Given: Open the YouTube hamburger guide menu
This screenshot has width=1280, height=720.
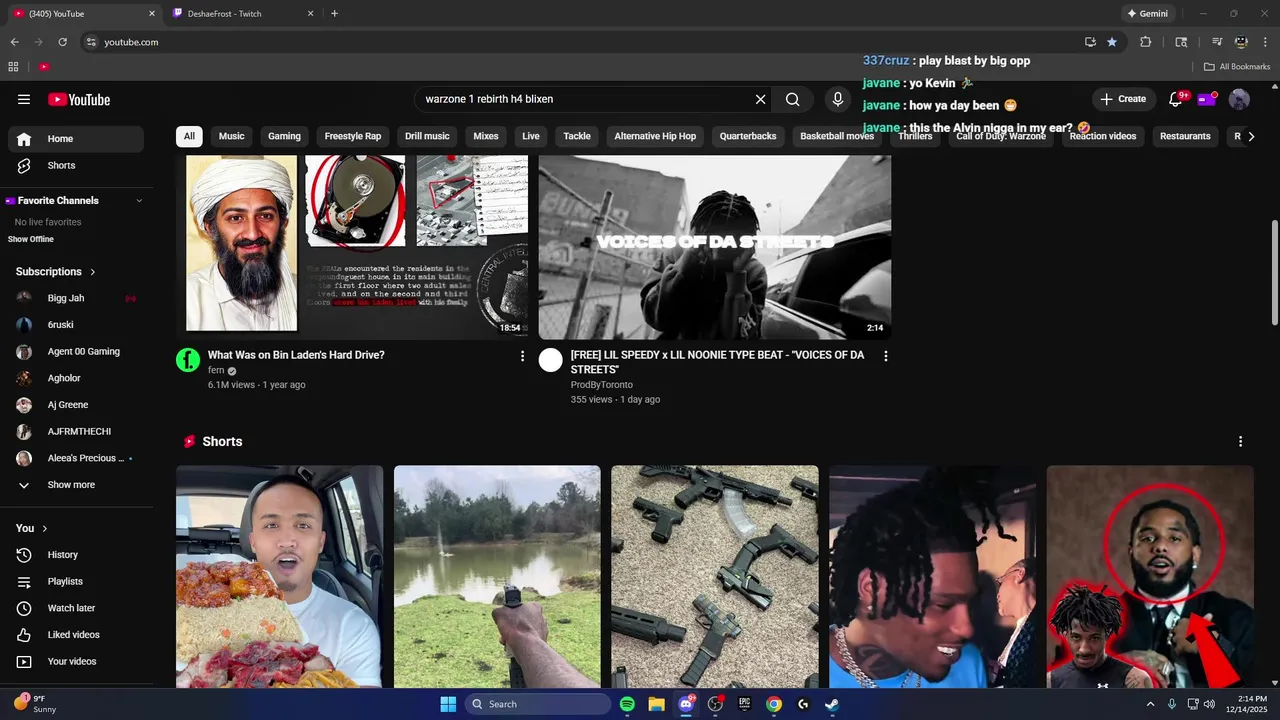Looking at the screenshot, I should click(24, 99).
